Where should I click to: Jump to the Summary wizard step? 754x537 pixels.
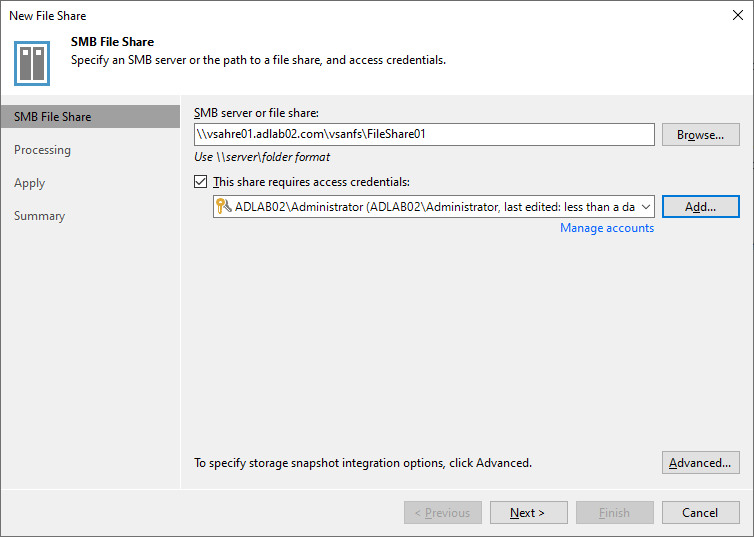pyautogui.click(x=39, y=216)
